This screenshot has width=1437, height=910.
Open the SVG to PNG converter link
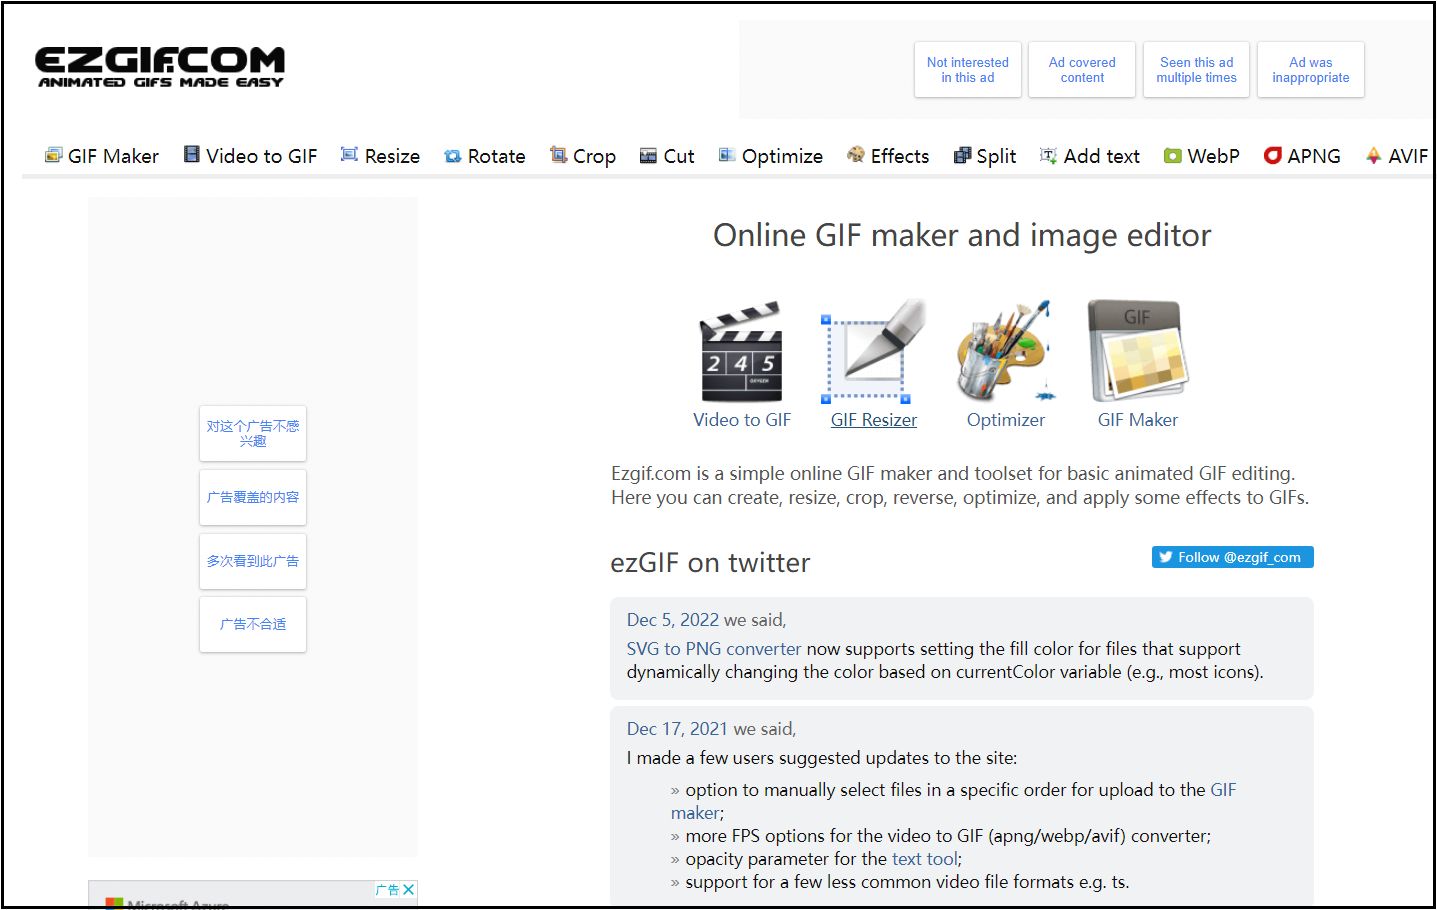[x=712, y=648]
